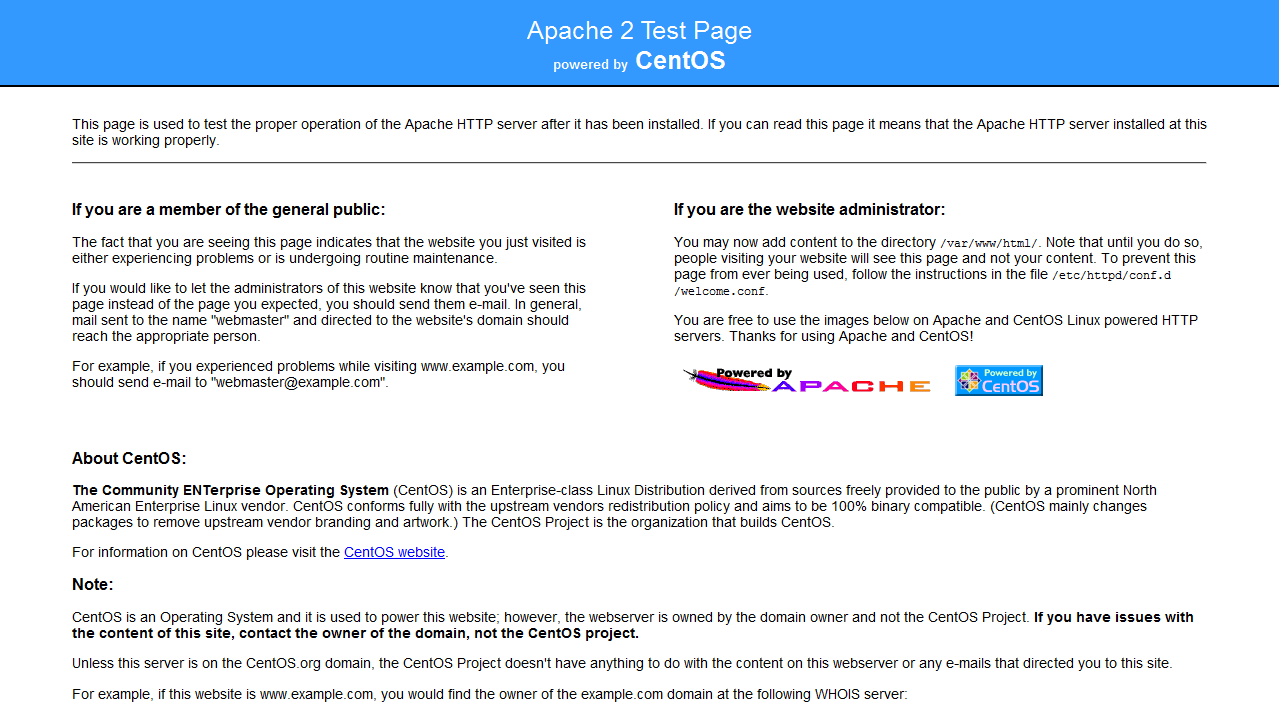This screenshot has width=1279, height=710.
Task: Click the "About CentOS:" heading
Action: click(x=129, y=459)
